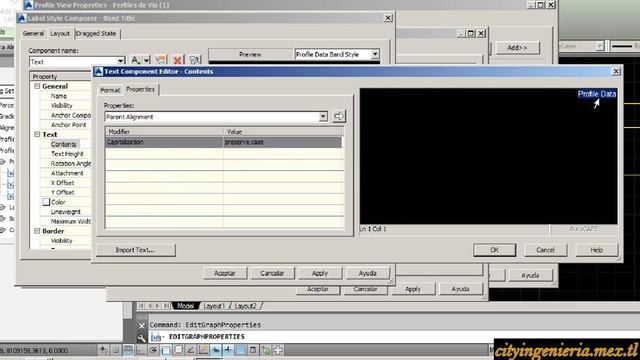This screenshot has width=640, height=360.
Task: Toggle Snap Mode in status bar
Action: pos(116,350)
